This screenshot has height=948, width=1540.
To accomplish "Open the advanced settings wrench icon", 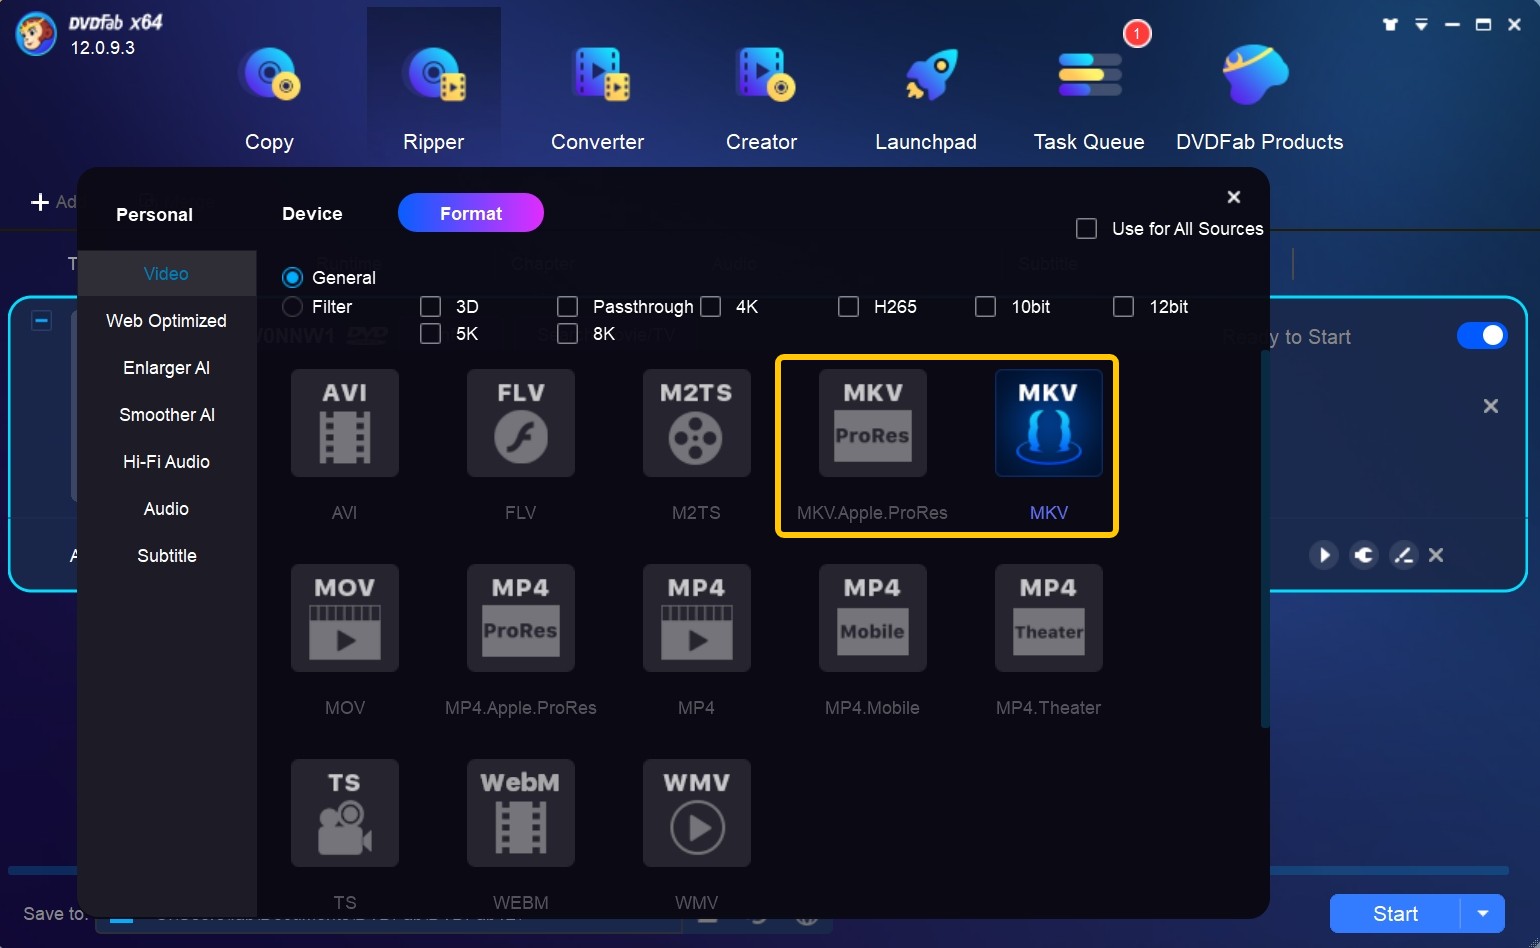I will coord(1364,555).
